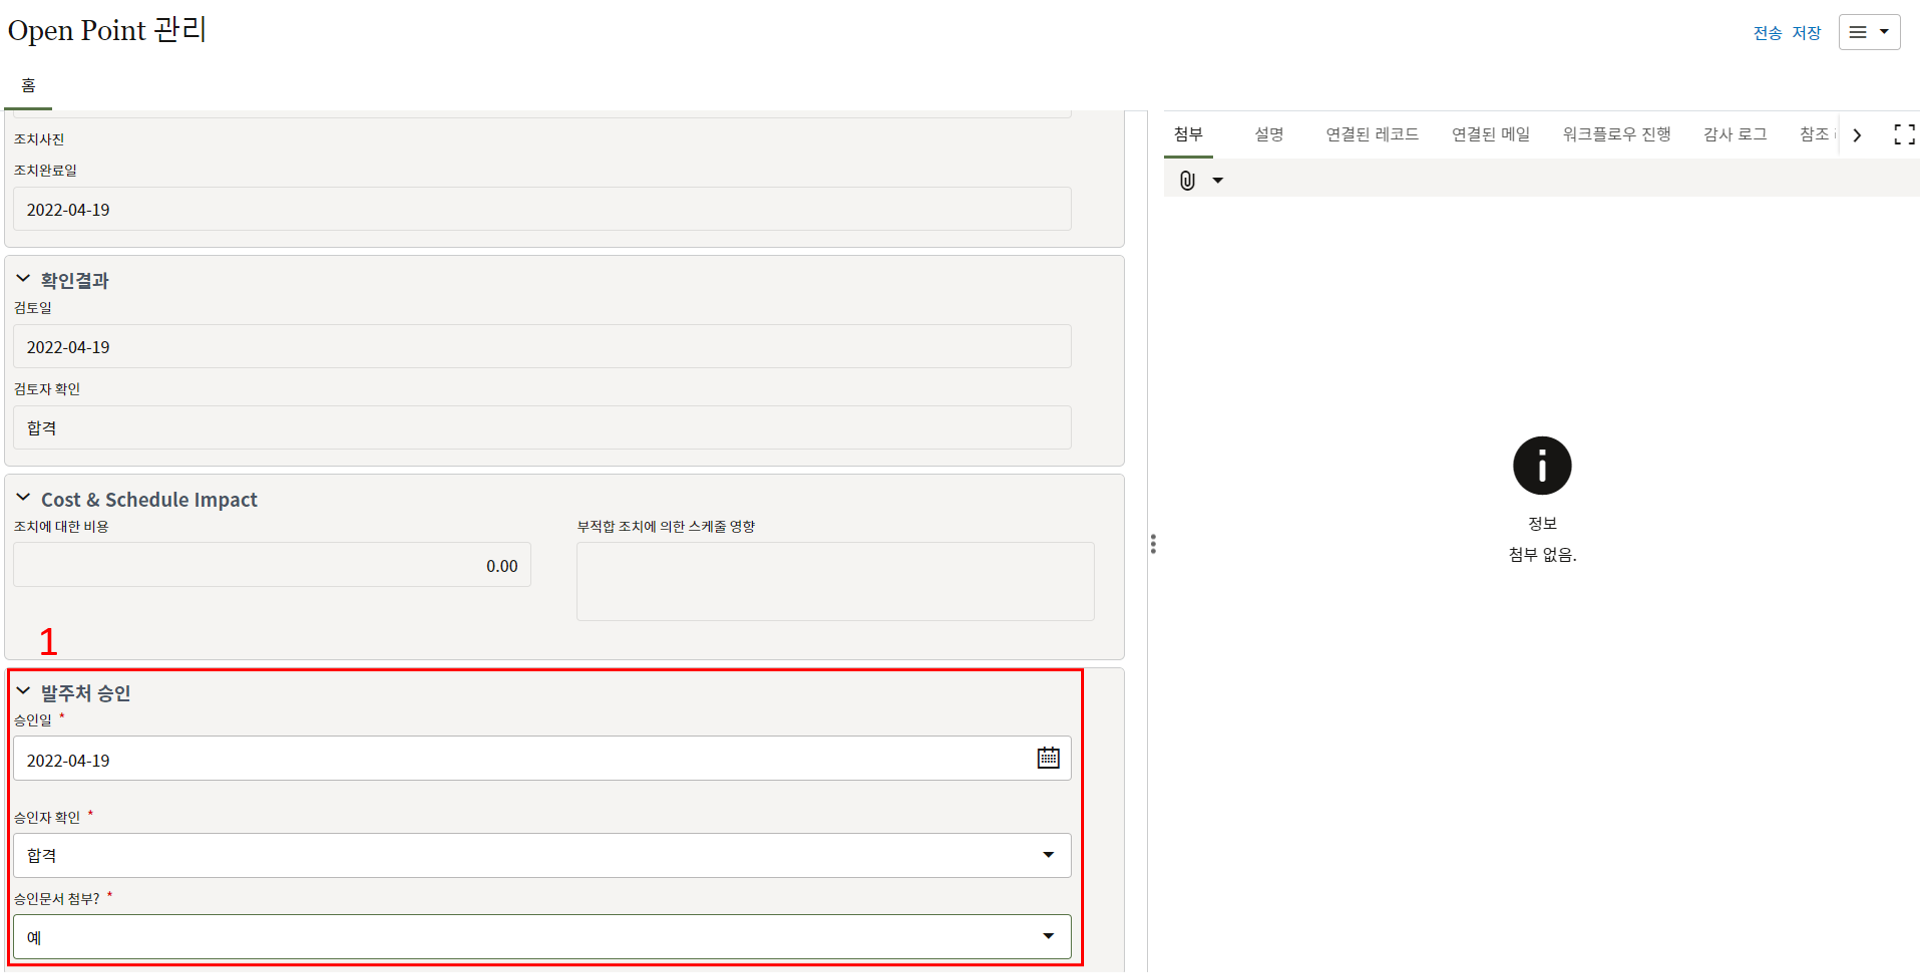Click the 조치에 대한 비용 amount field
Image resolution: width=1920 pixels, height=980 pixels.
coord(272,565)
